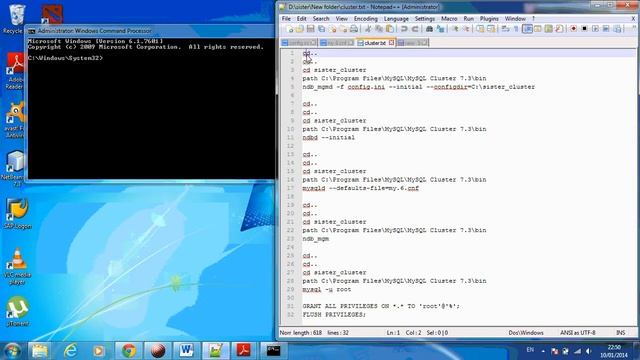Open Google Chrome from the taskbar
The height and width of the screenshot is (360, 640).
click(x=129, y=351)
